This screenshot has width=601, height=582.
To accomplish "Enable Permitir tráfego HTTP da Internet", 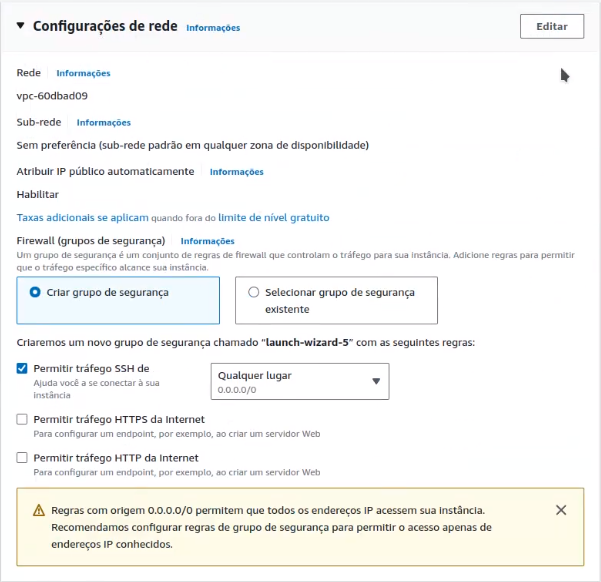I will [x=22, y=457].
